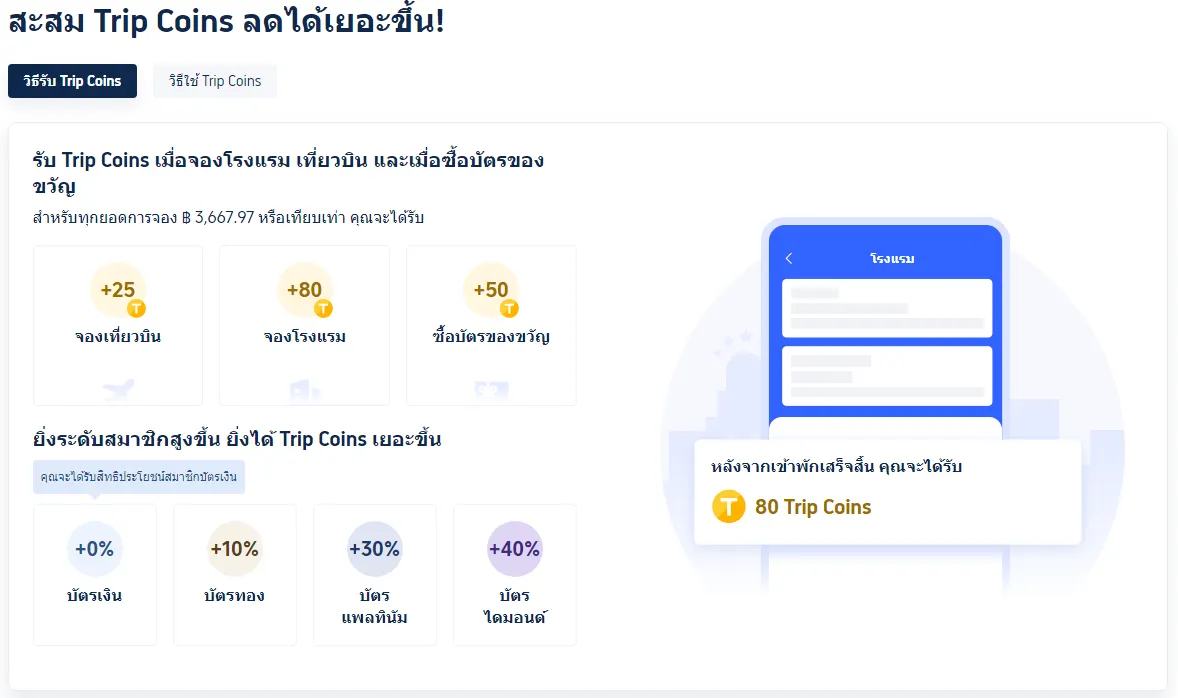Expand the จองโรงแรม earning card
1178x698 pixels.
pos(304,325)
